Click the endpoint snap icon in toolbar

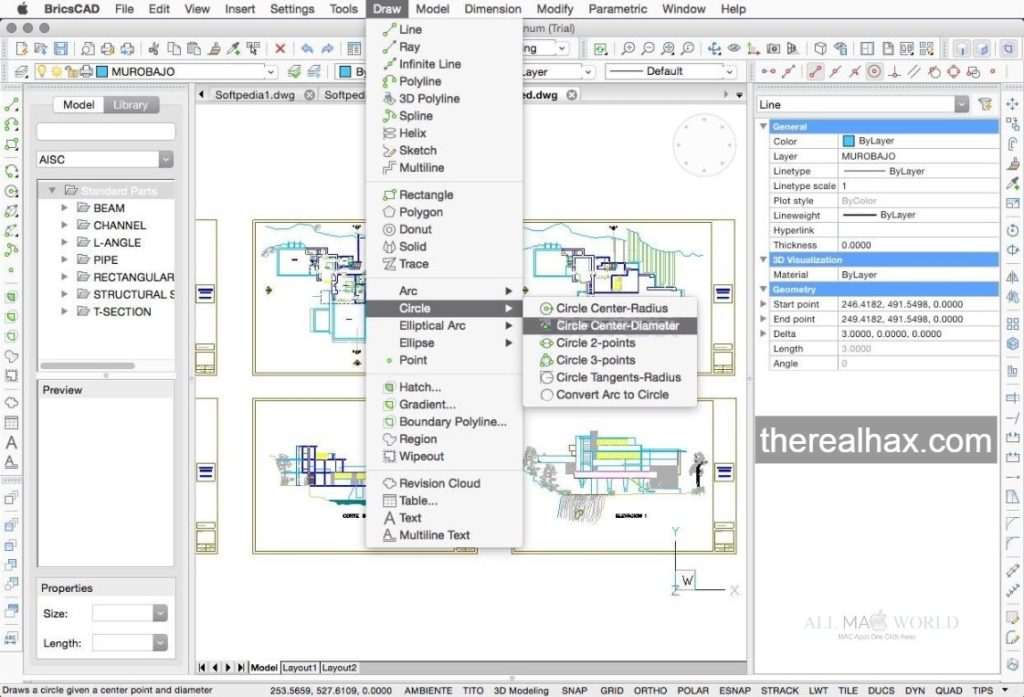pyautogui.click(x=815, y=71)
